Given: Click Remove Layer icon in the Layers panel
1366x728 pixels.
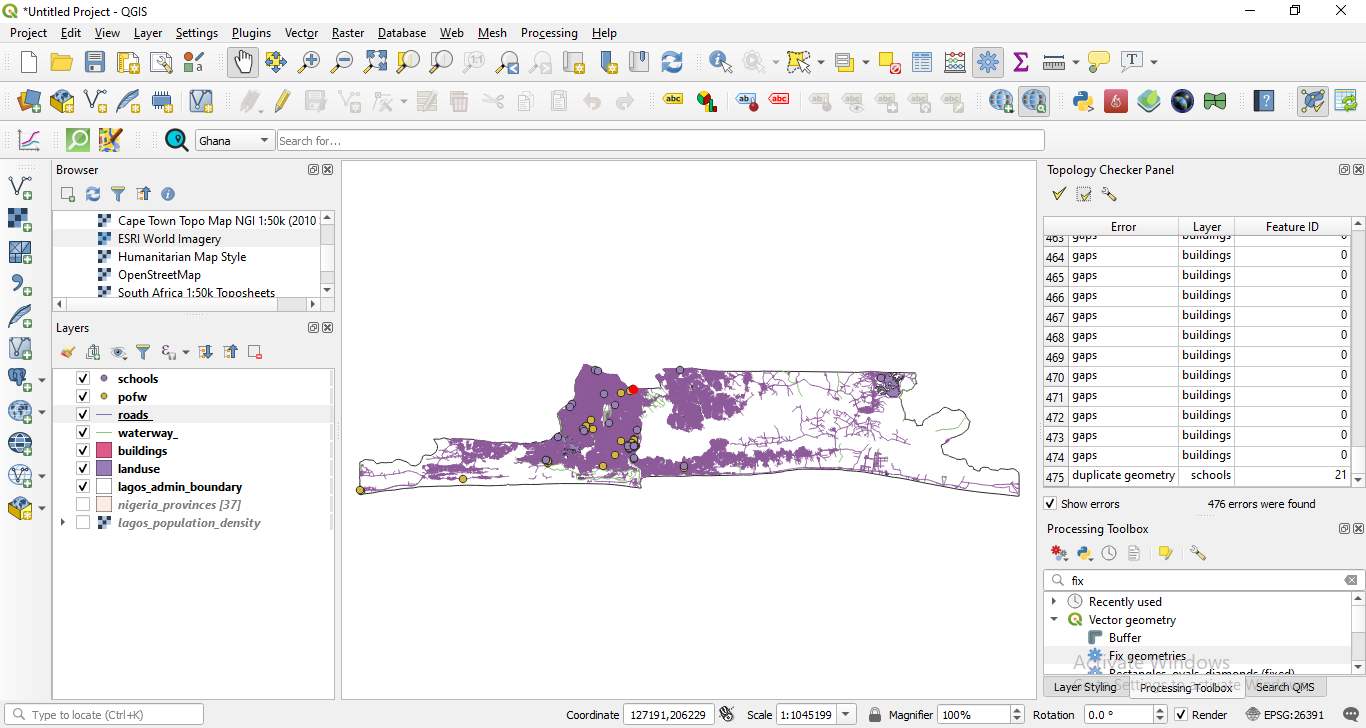Looking at the screenshot, I should pyautogui.click(x=255, y=352).
